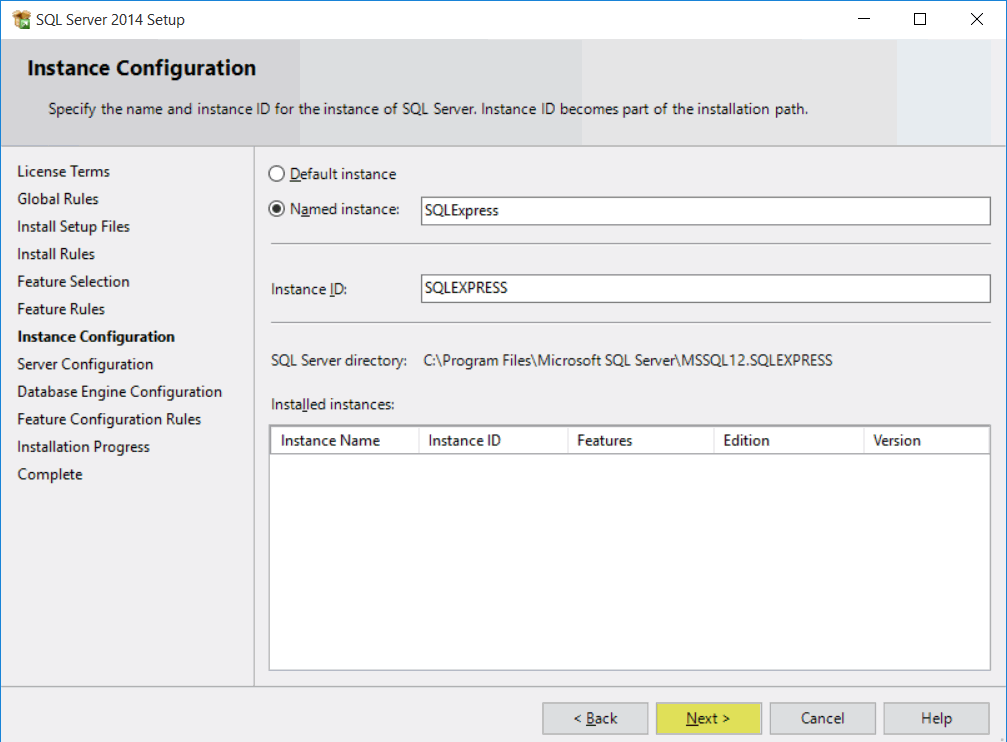Close the SQL Server 2014 Setup window
The height and width of the screenshot is (742, 1007).
tap(977, 19)
